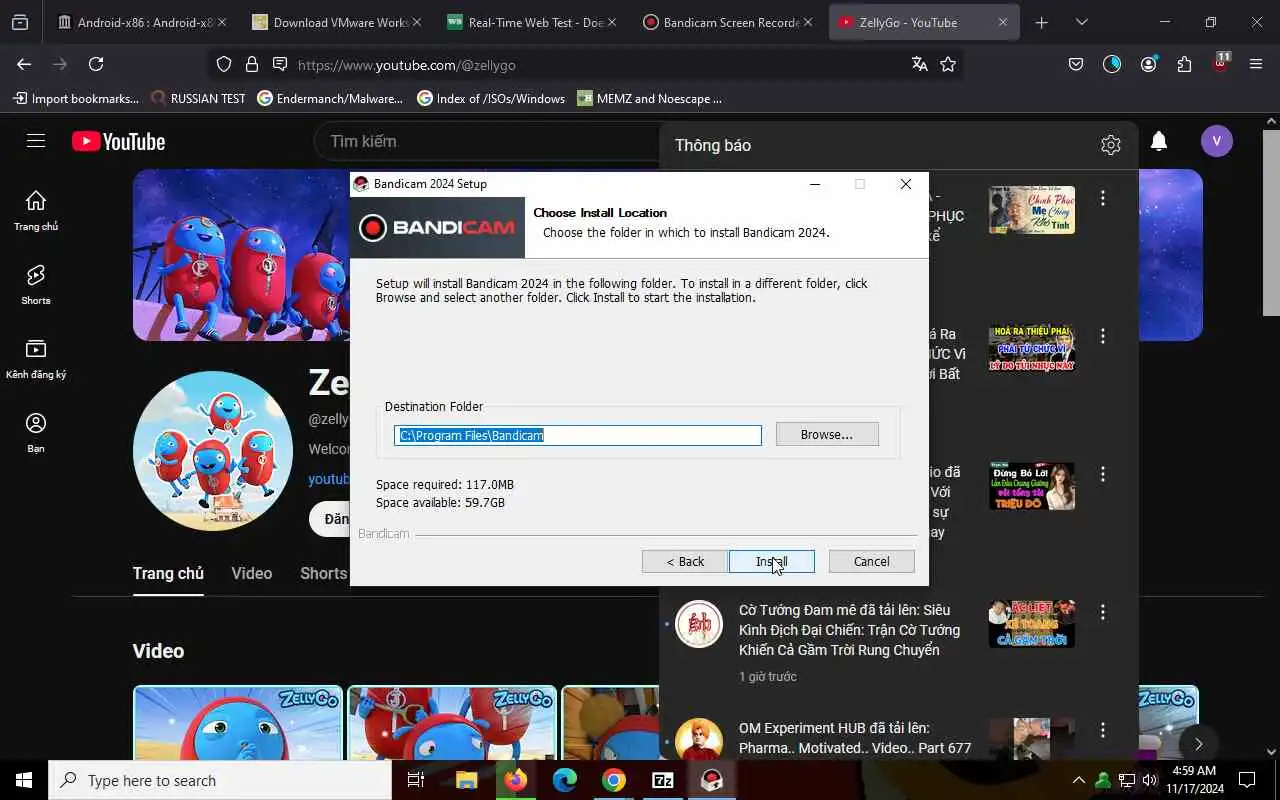Open the YouTube account avatar menu
The image size is (1280, 800).
1217,141
